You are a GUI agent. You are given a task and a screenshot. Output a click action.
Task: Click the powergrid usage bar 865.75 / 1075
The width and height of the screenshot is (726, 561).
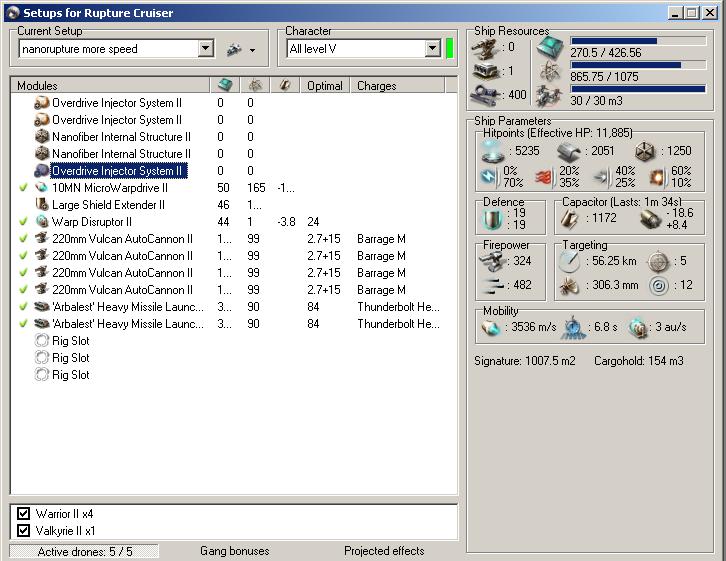[638, 65]
